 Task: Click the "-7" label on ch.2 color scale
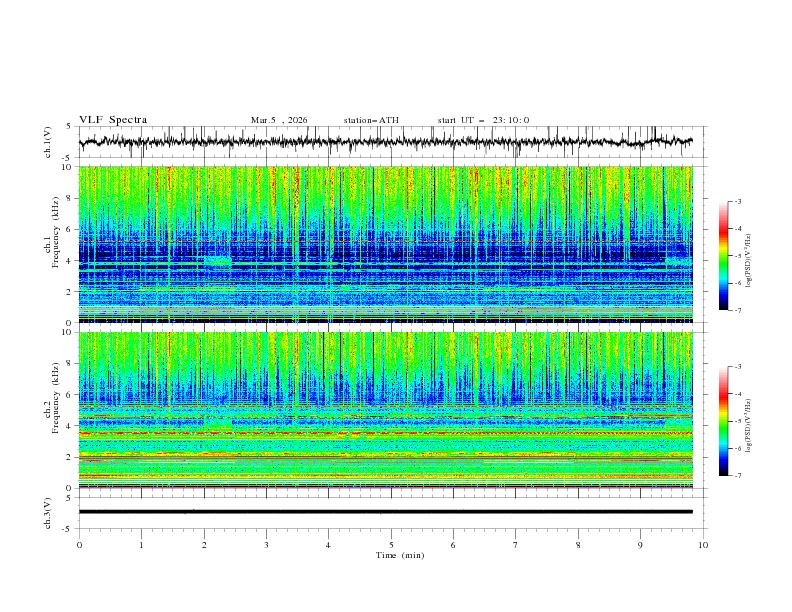pyautogui.click(x=737, y=476)
